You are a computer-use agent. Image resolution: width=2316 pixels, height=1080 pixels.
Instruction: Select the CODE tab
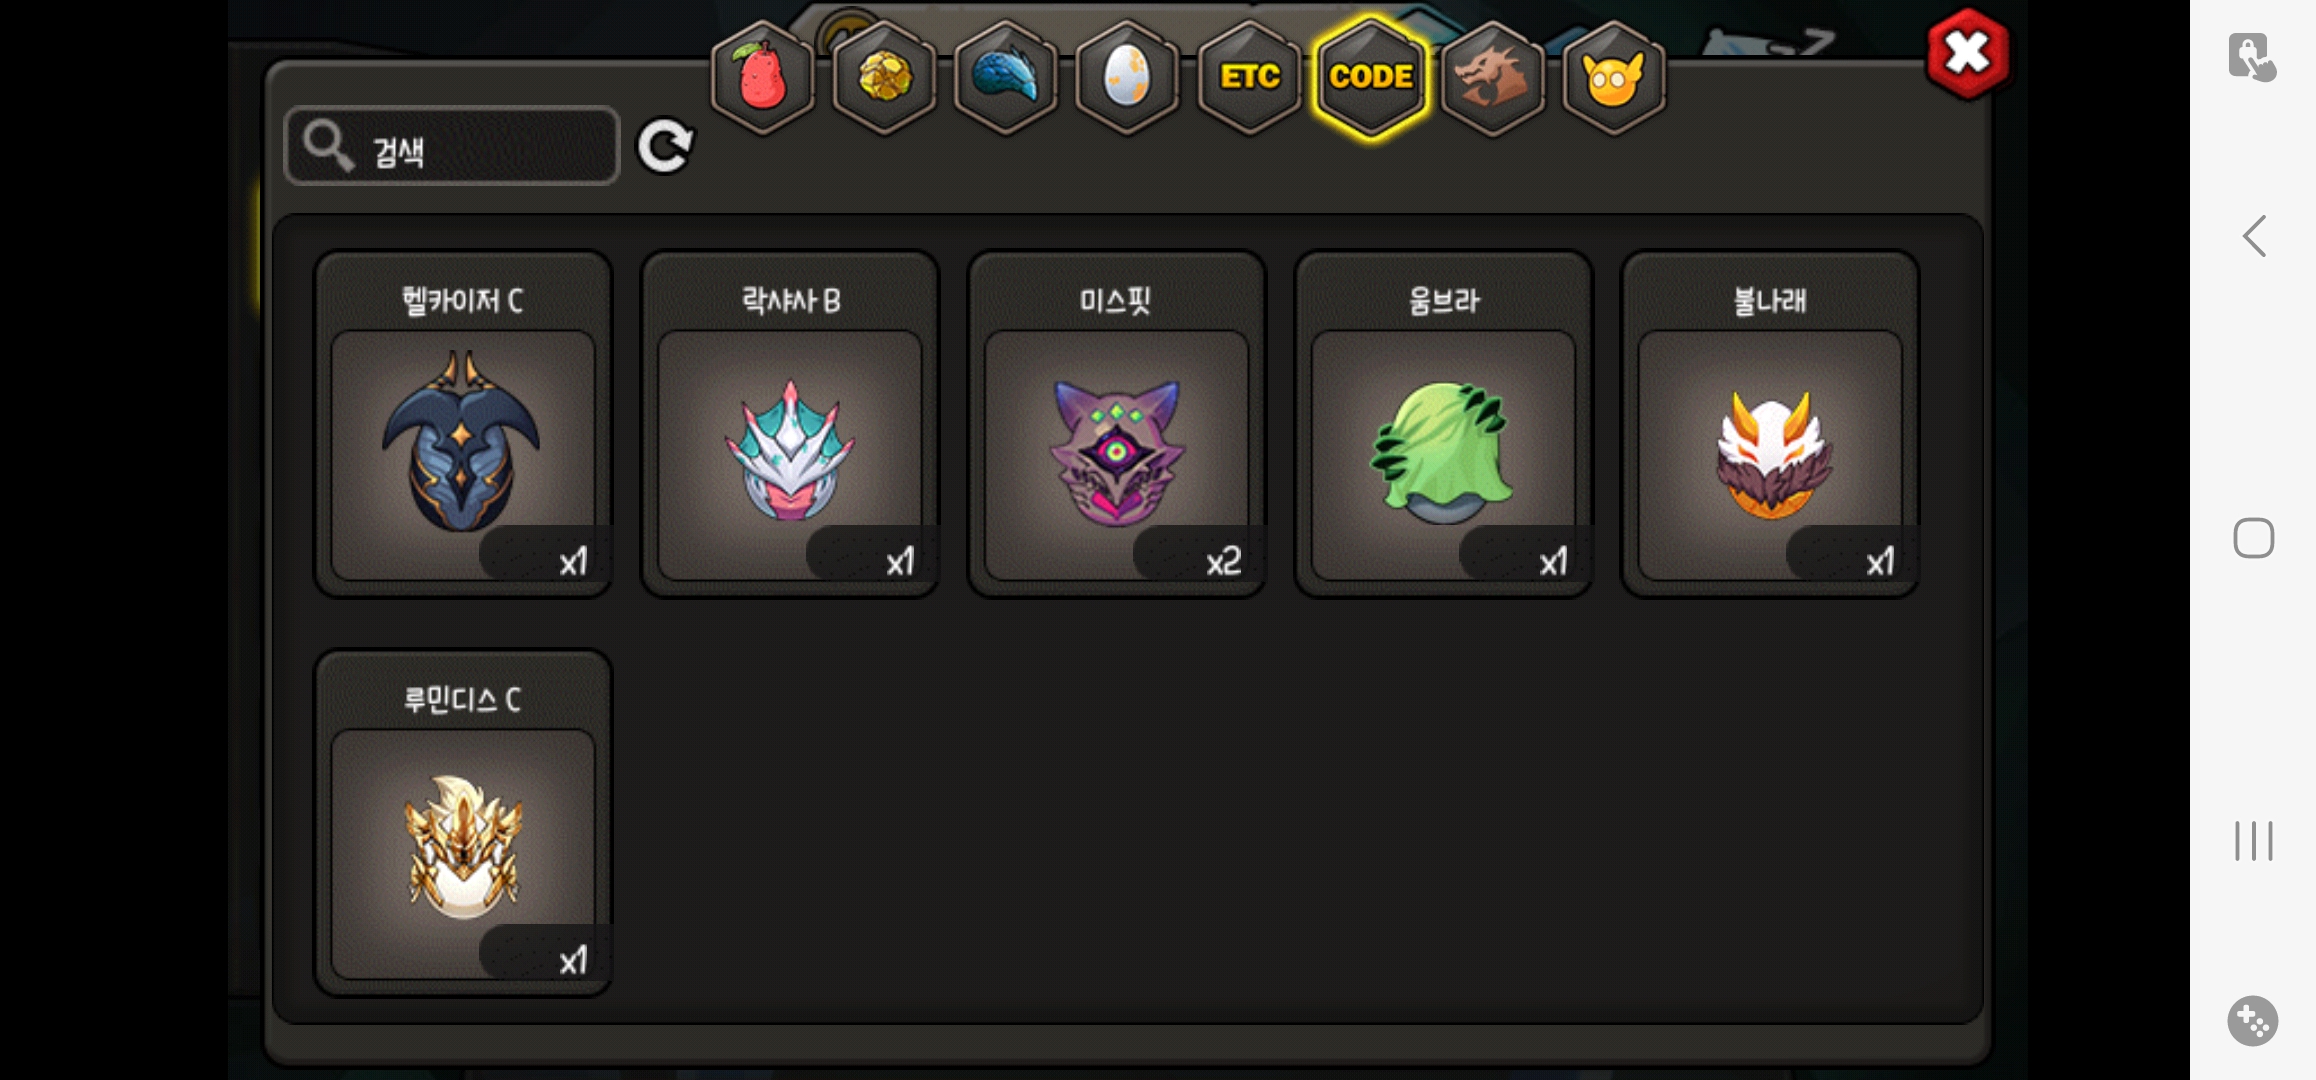pyautogui.click(x=1371, y=77)
